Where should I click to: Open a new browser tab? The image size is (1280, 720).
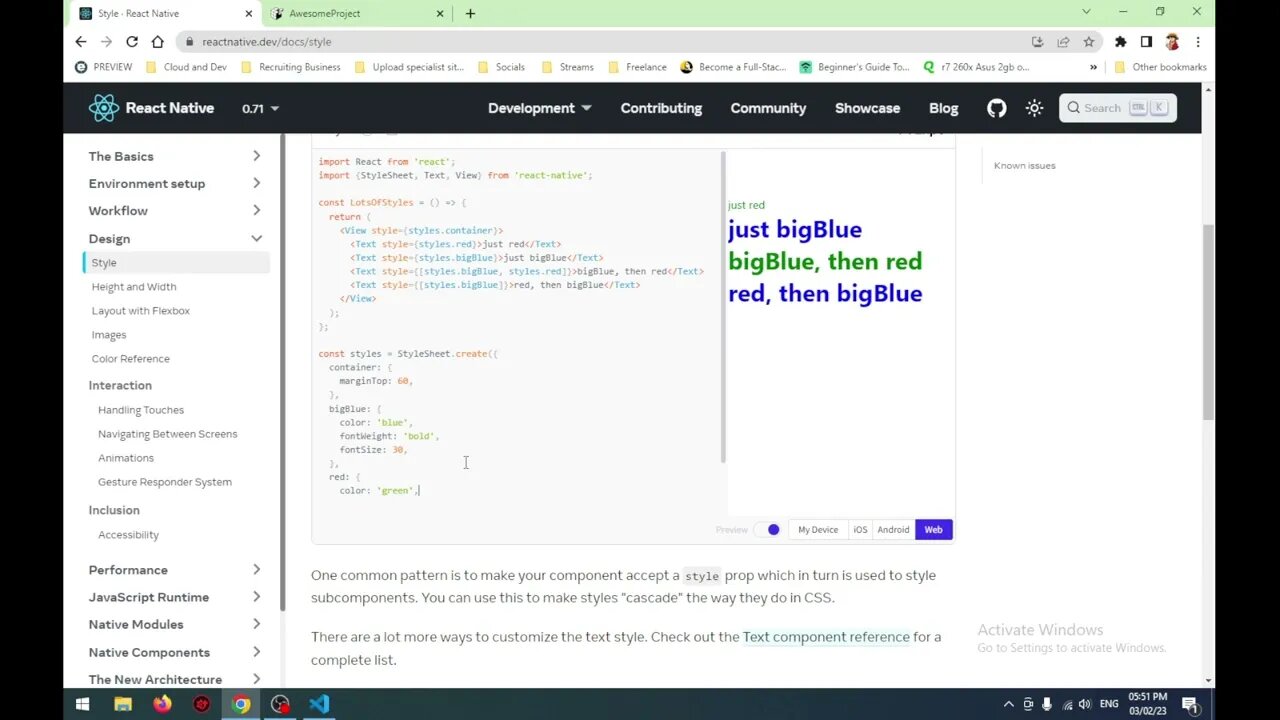(x=470, y=13)
